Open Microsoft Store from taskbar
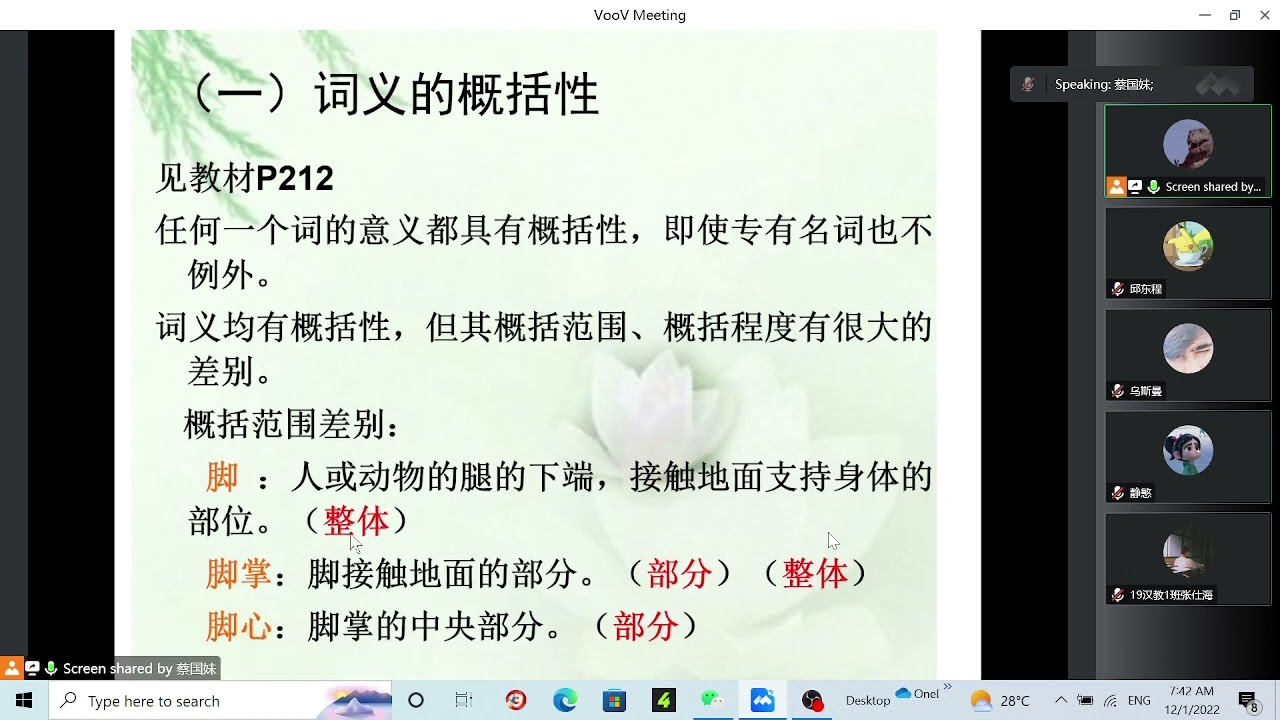 click(614, 701)
